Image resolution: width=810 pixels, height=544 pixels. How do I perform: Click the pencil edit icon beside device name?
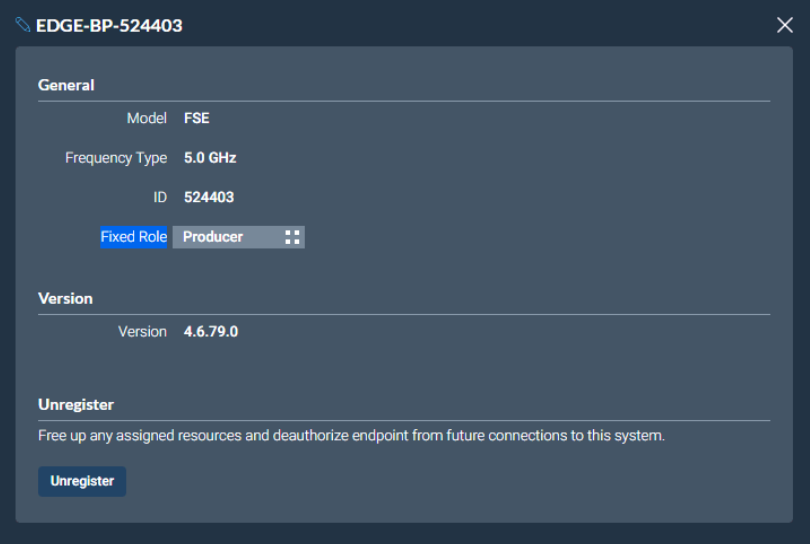(23, 25)
